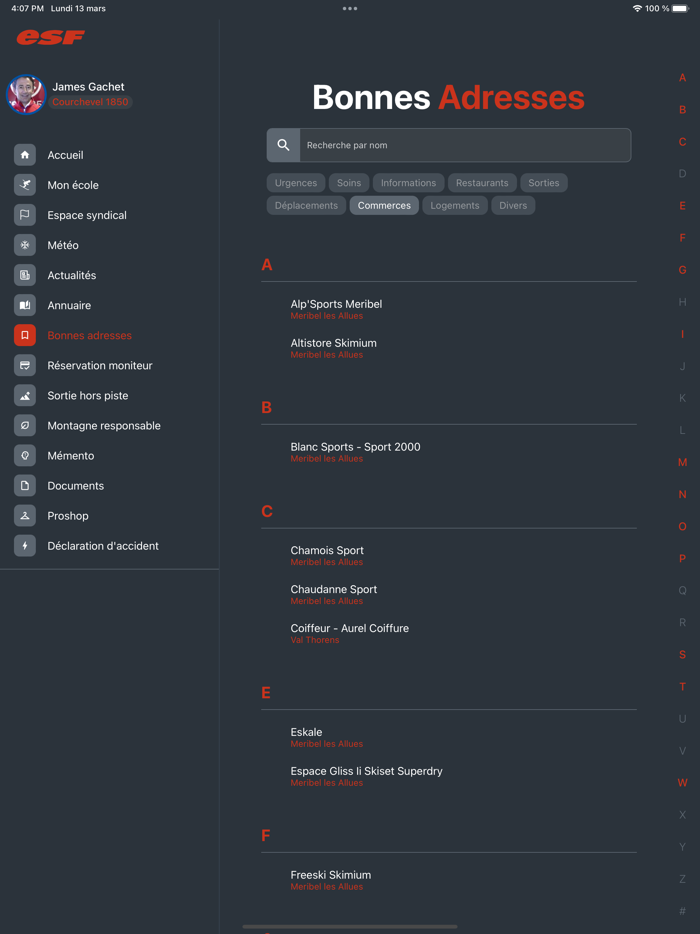Click the Documents file icon

tap(25, 486)
